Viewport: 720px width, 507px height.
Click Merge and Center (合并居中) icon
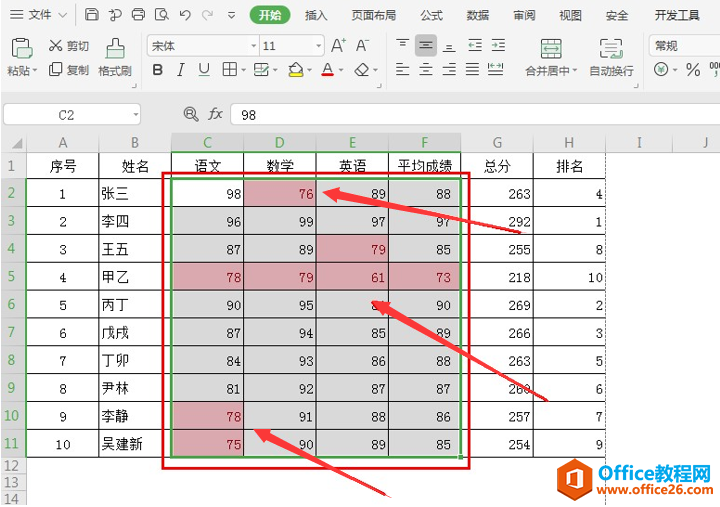point(551,49)
